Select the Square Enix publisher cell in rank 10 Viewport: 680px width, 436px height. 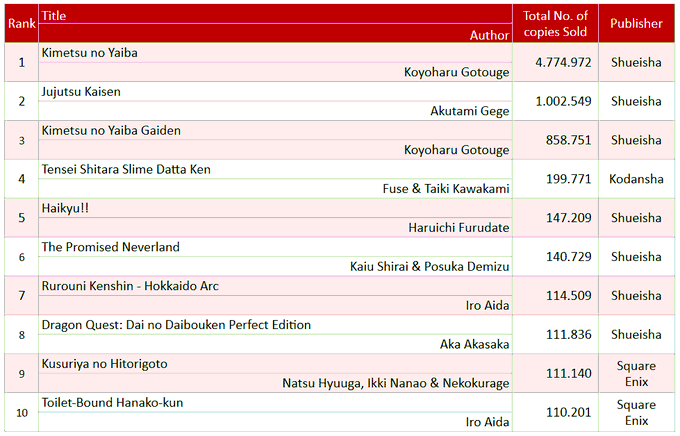tap(636, 412)
